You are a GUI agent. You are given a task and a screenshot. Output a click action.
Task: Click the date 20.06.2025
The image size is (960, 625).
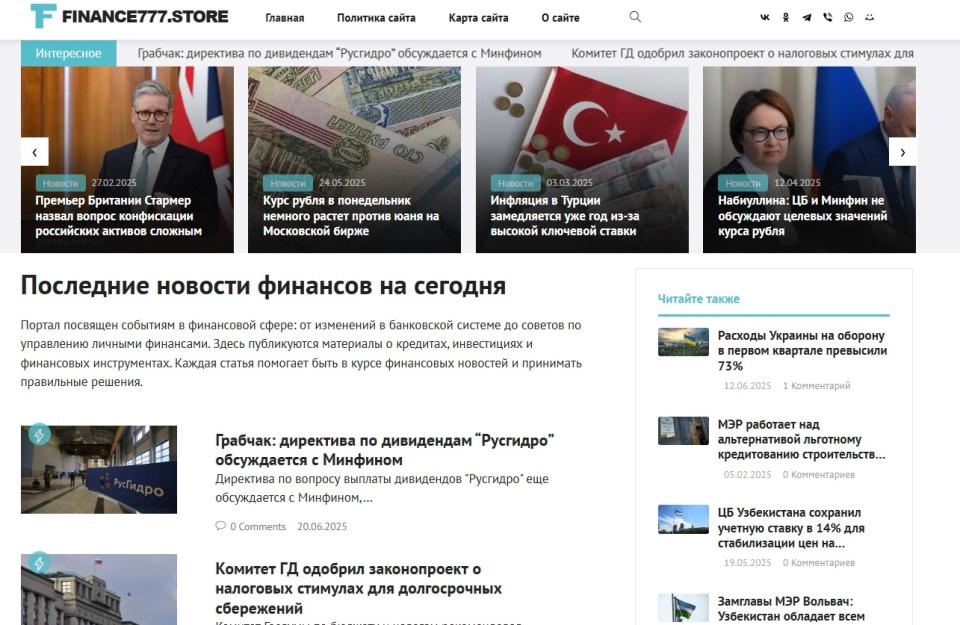[x=322, y=526]
